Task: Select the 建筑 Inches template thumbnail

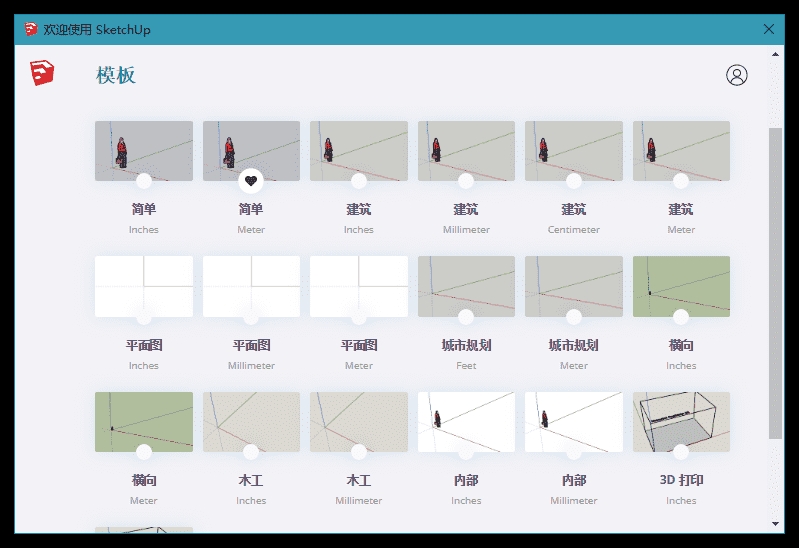Action: 358,150
